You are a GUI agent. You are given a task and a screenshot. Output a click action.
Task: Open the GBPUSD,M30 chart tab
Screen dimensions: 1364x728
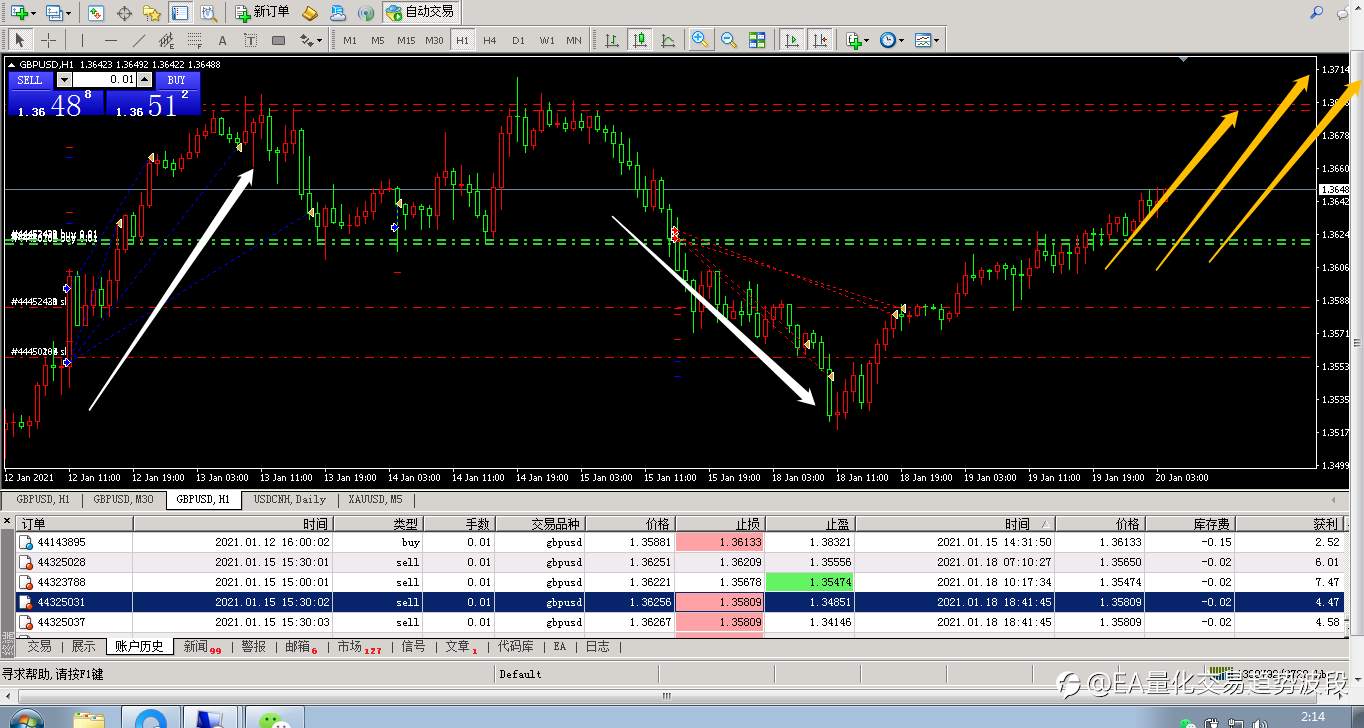pos(124,499)
